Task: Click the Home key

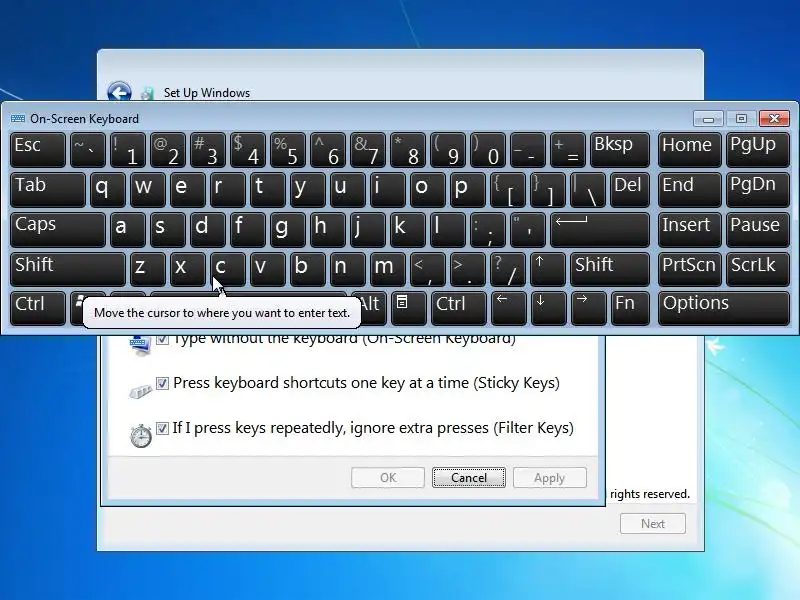Action: tap(689, 149)
